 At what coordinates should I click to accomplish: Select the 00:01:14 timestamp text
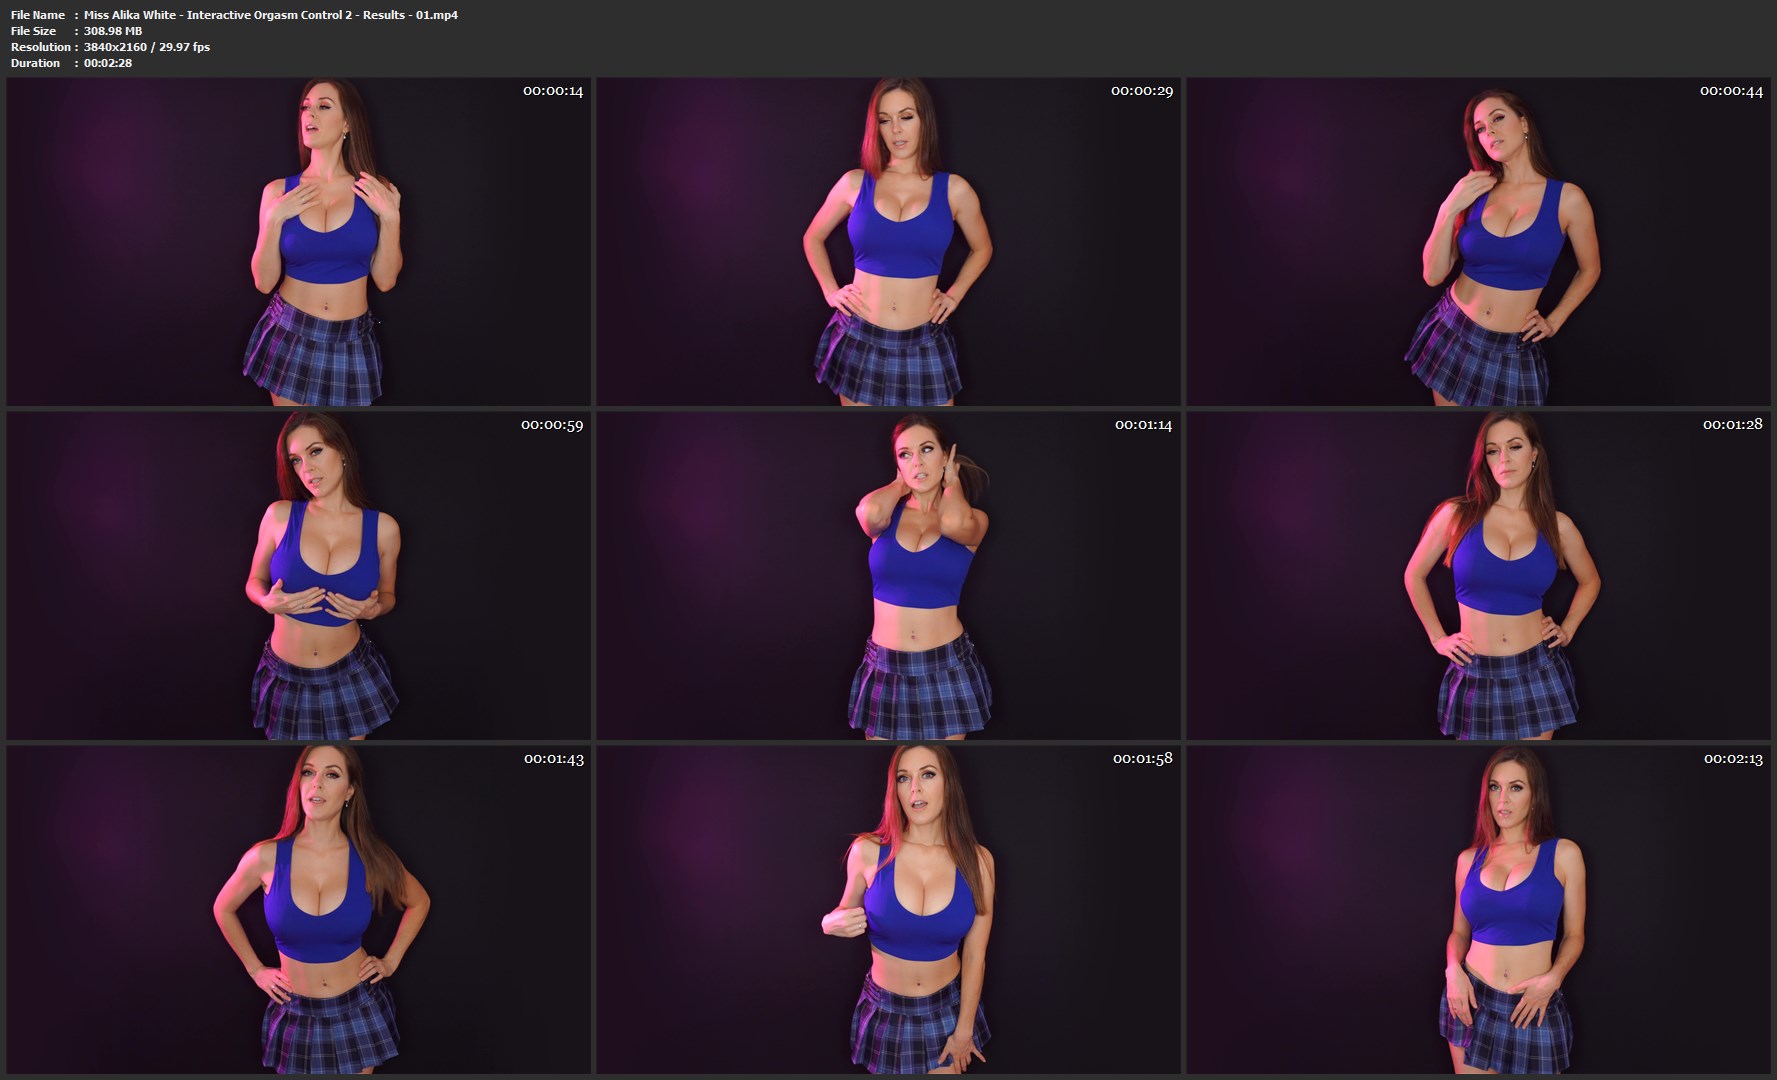point(1143,425)
